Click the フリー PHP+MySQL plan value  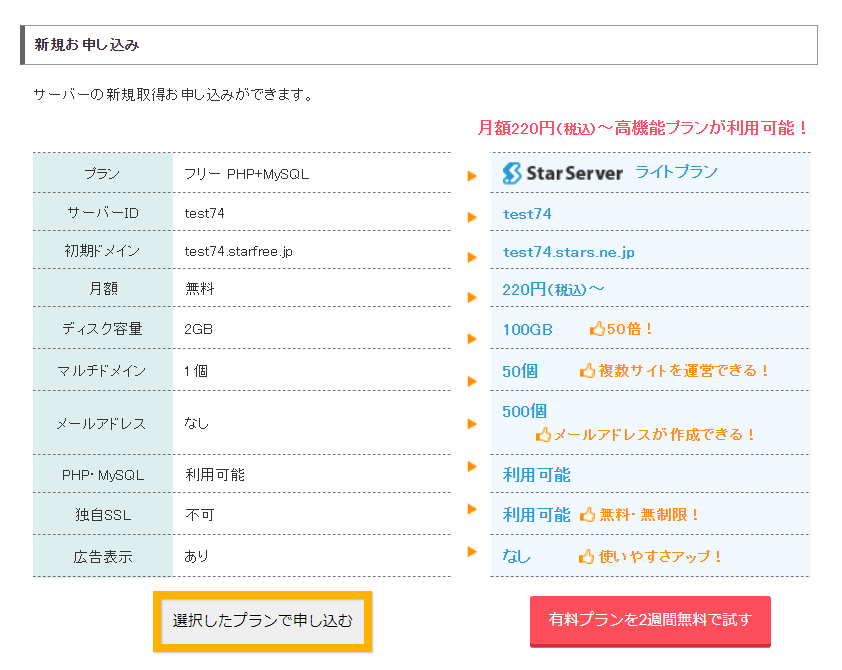pyautogui.click(x=246, y=174)
